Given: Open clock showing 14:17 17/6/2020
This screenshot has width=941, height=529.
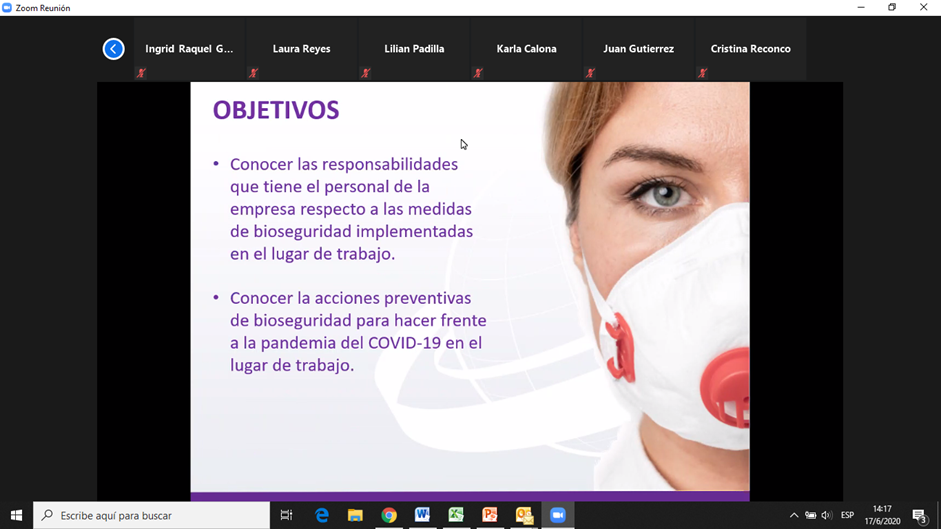Looking at the screenshot, I should pos(882,515).
